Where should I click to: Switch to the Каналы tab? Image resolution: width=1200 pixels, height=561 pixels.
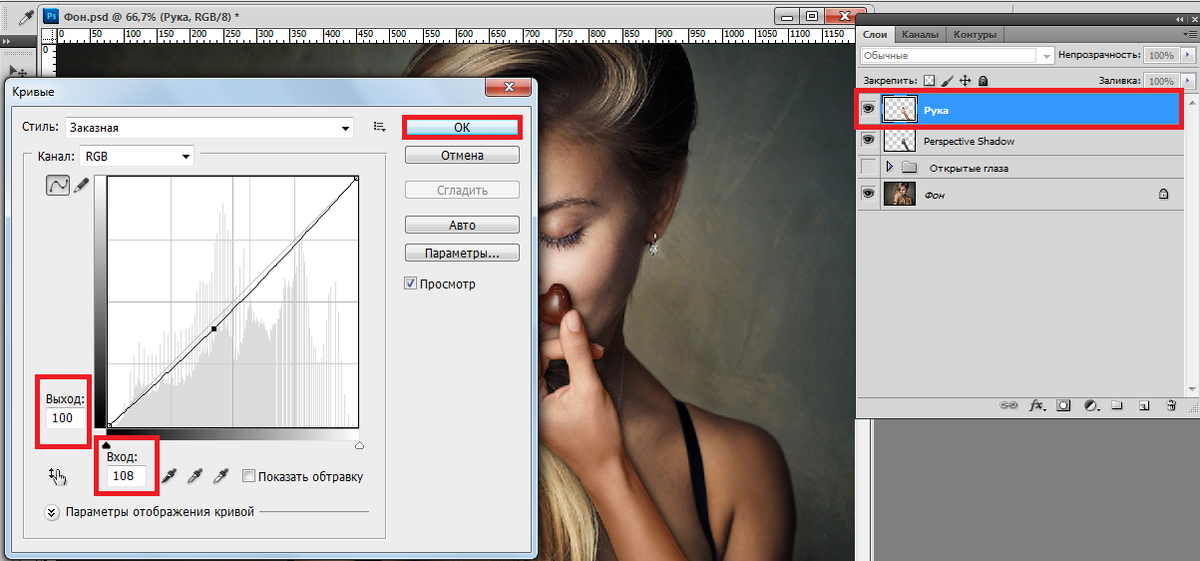pyautogui.click(x=919, y=35)
